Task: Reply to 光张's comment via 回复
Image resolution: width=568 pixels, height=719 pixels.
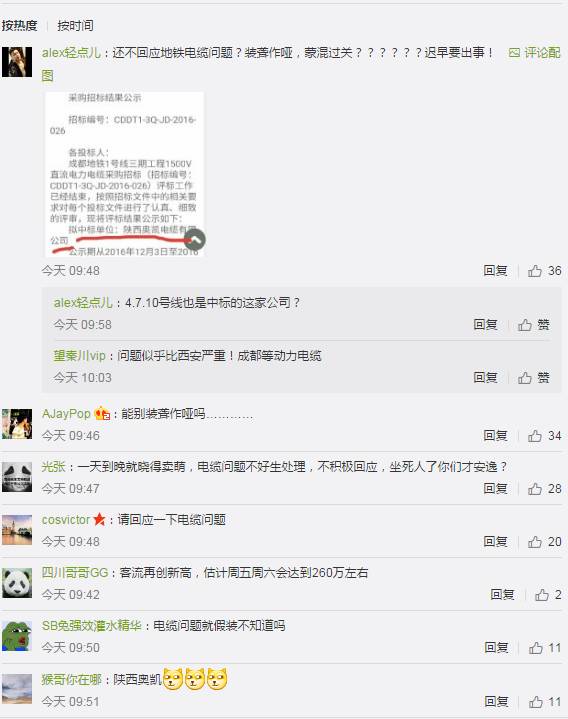Action: 496,489
